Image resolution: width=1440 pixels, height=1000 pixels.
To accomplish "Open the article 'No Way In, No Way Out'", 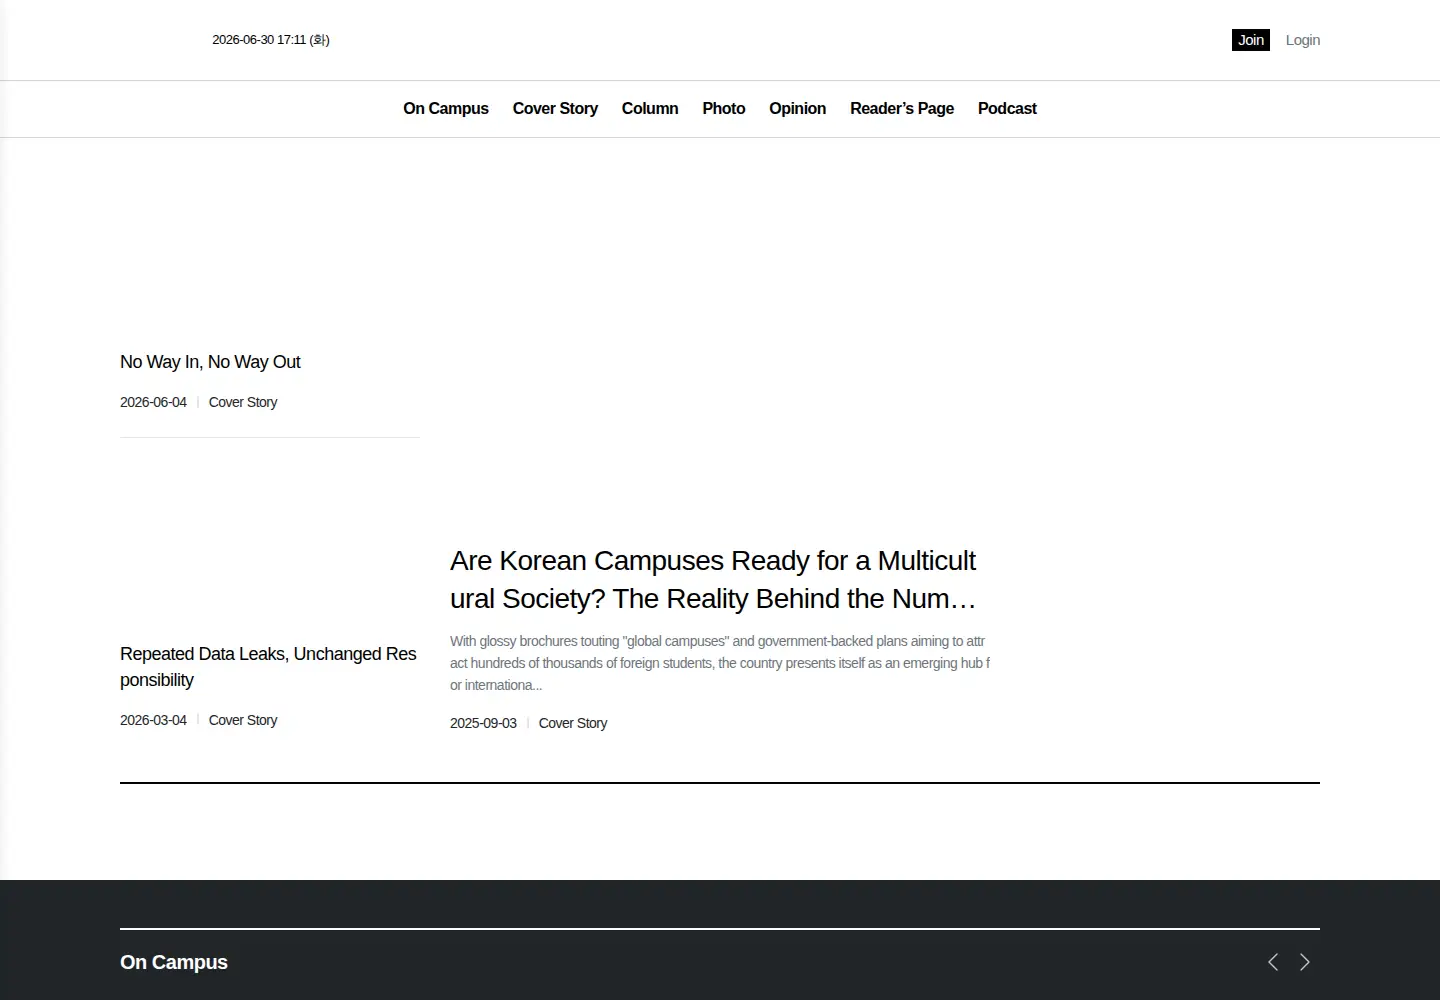I will [x=210, y=362].
